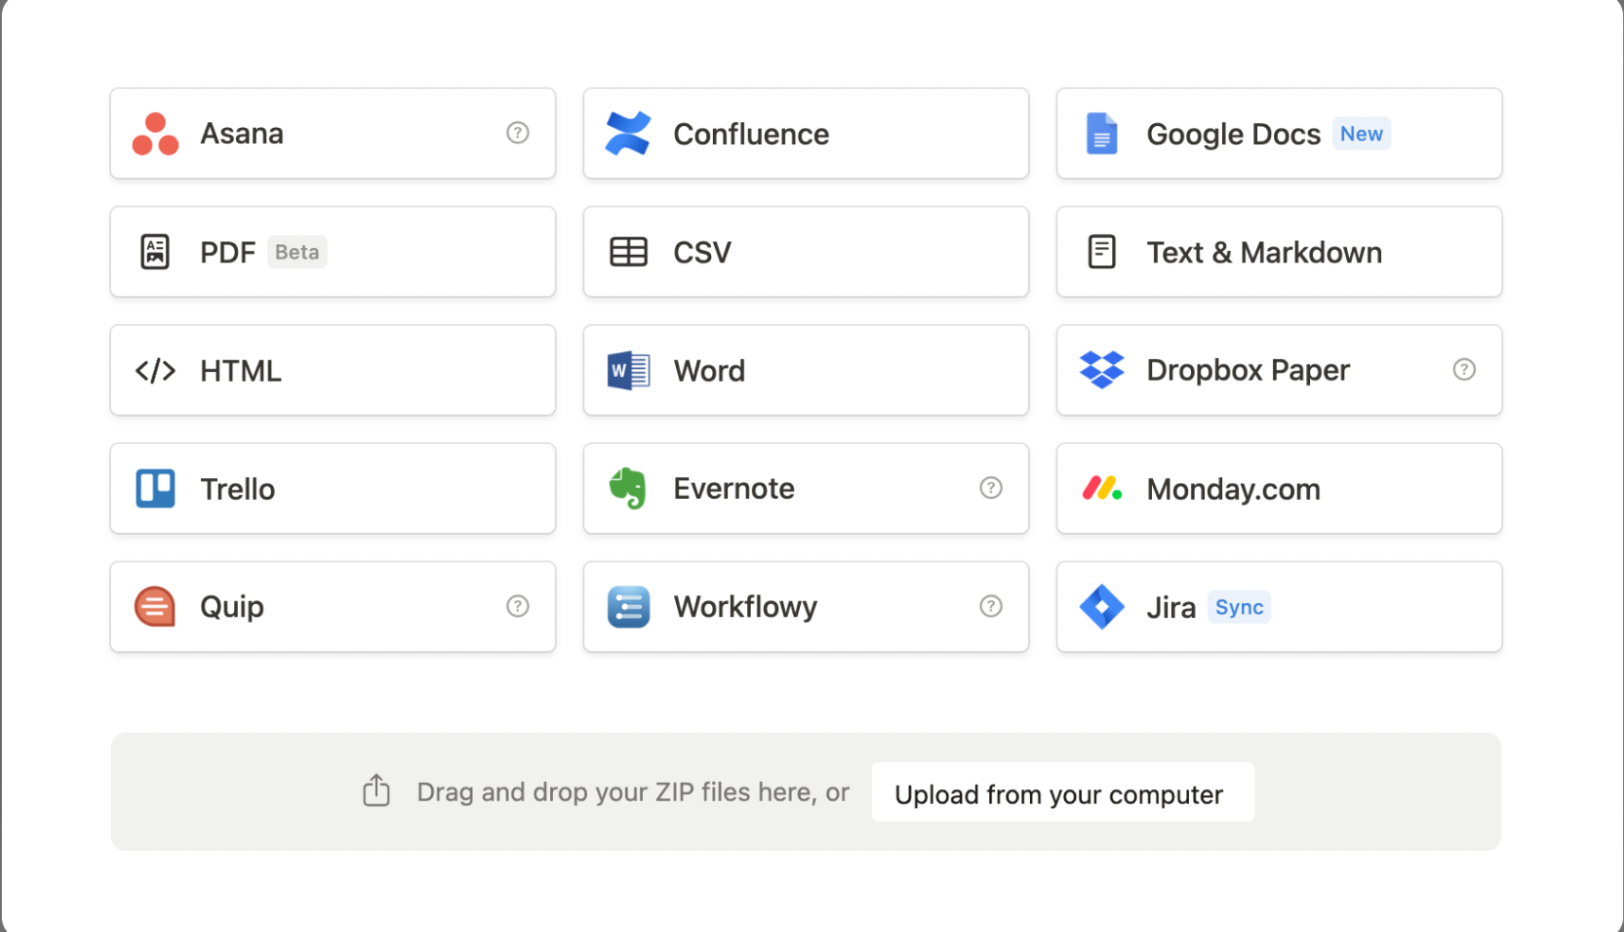Click the Google Docs file icon
Screen dimensions: 1624x932
point(1101,134)
